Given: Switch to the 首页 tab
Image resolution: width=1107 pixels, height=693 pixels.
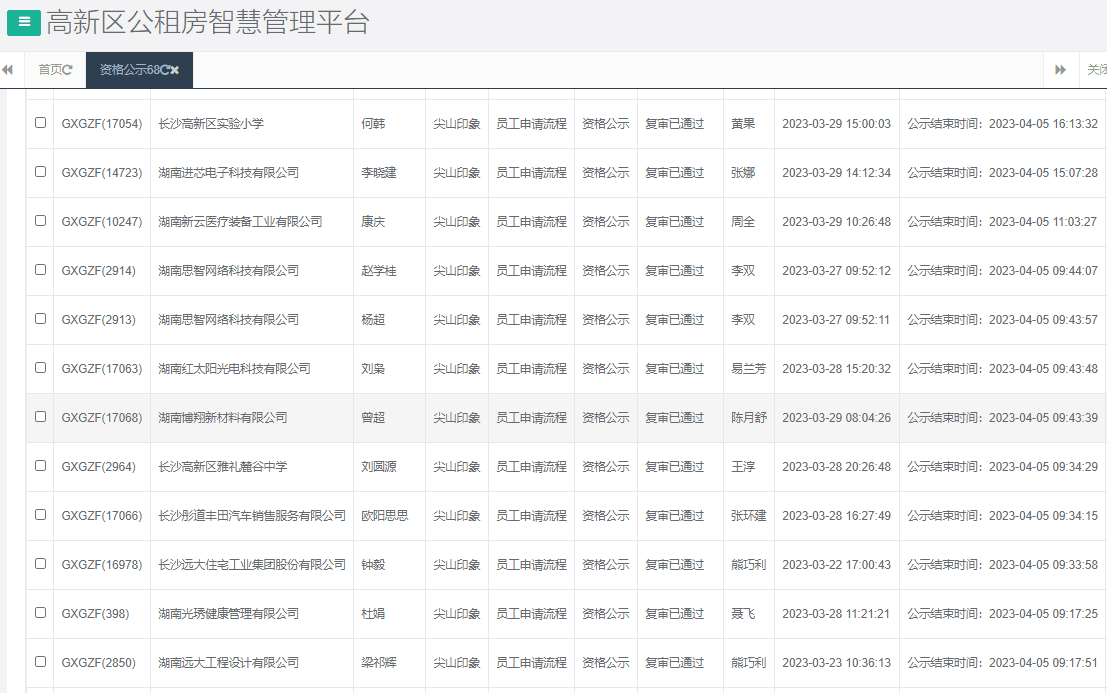Looking at the screenshot, I should [47, 70].
